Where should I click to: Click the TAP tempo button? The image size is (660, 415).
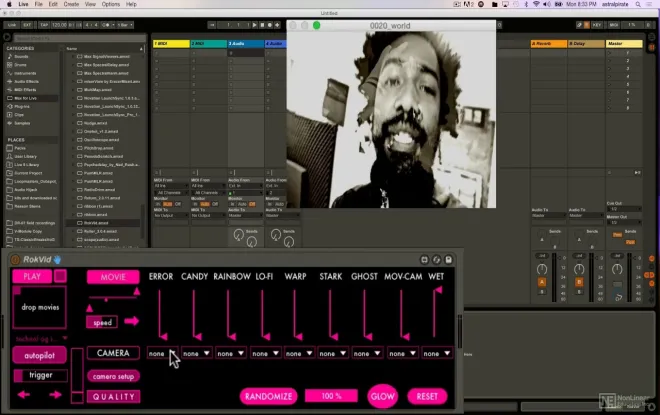(44, 25)
